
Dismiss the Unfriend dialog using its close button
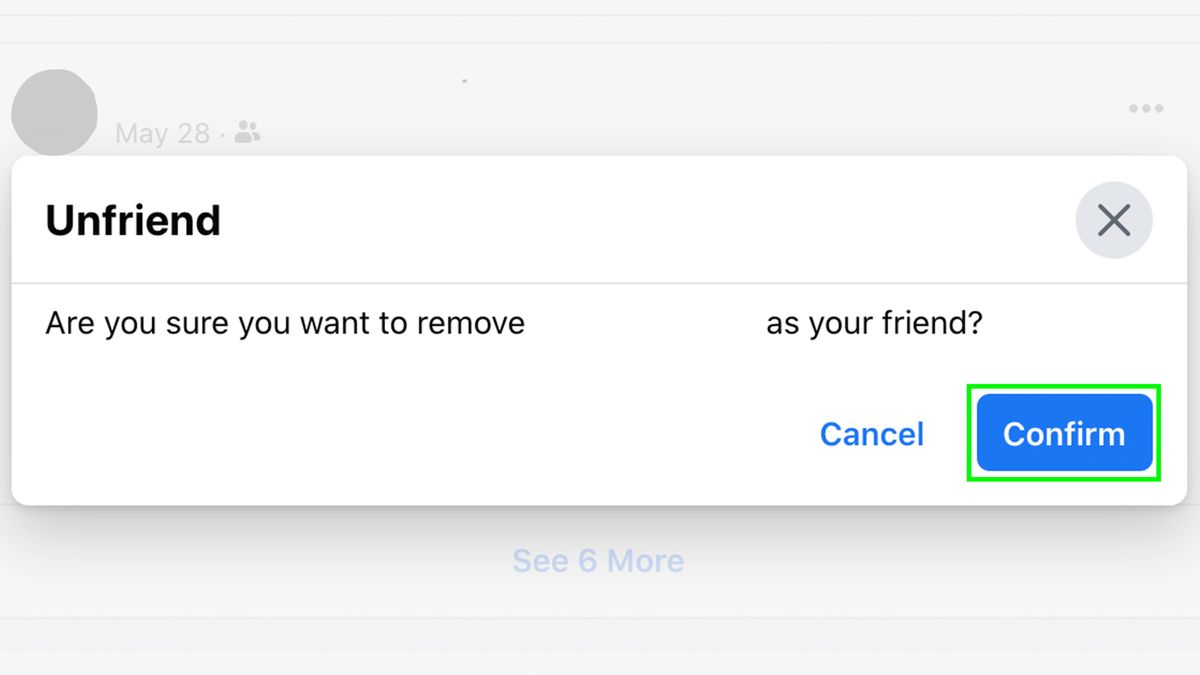[x=1113, y=220]
